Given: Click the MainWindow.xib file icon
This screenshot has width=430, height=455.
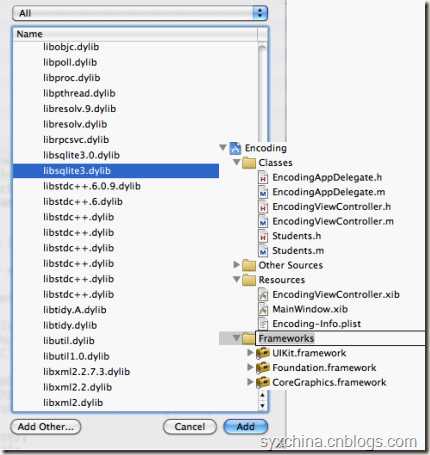Looking at the screenshot, I should click(x=263, y=310).
